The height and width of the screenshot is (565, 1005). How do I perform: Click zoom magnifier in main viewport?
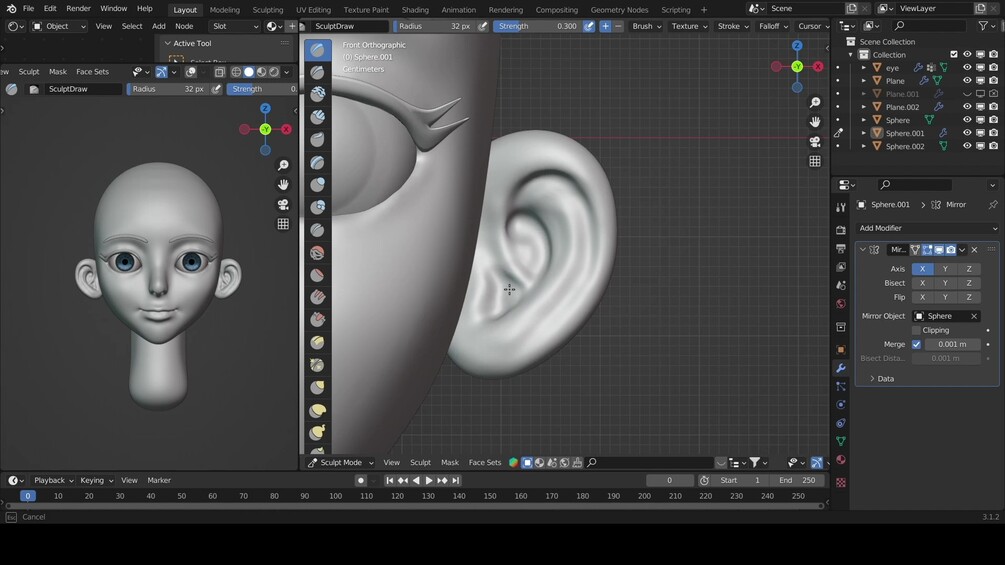[815, 102]
